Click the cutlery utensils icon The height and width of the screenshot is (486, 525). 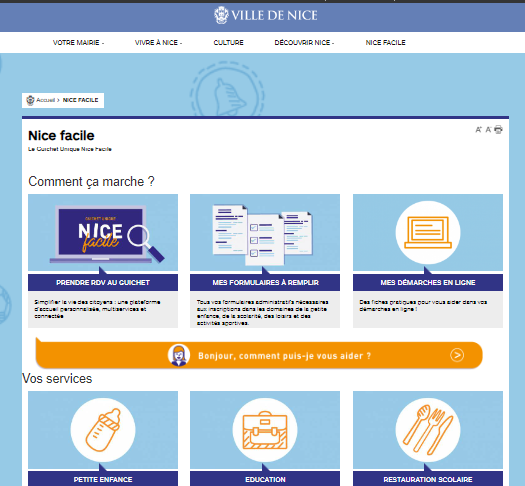(428, 430)
